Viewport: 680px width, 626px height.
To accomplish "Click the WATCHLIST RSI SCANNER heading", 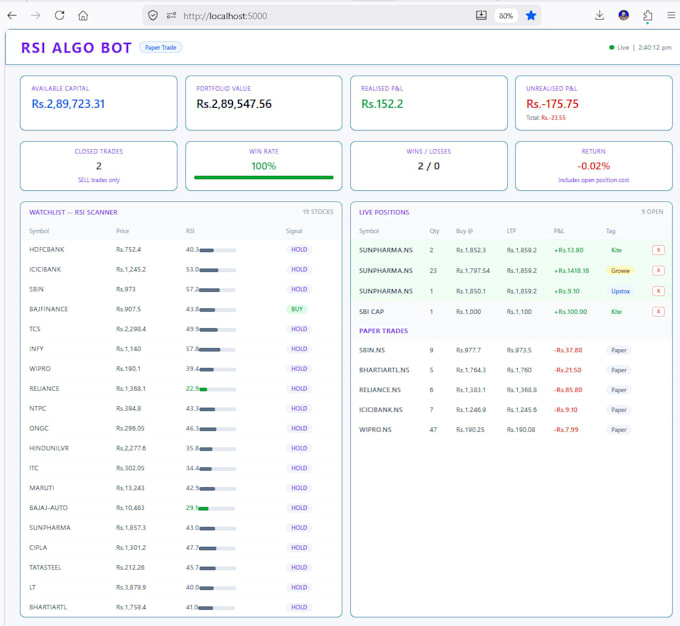I will pos(73,212).
